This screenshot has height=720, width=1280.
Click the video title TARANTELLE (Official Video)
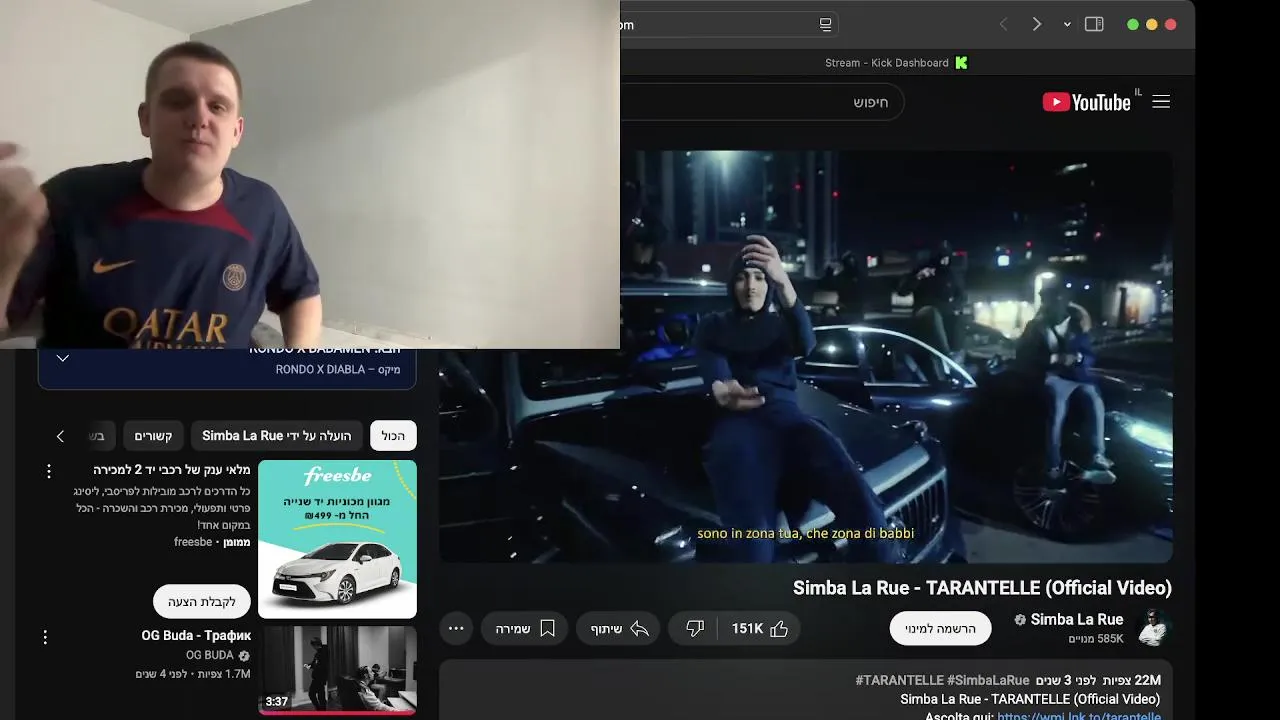tap(982, 588)
